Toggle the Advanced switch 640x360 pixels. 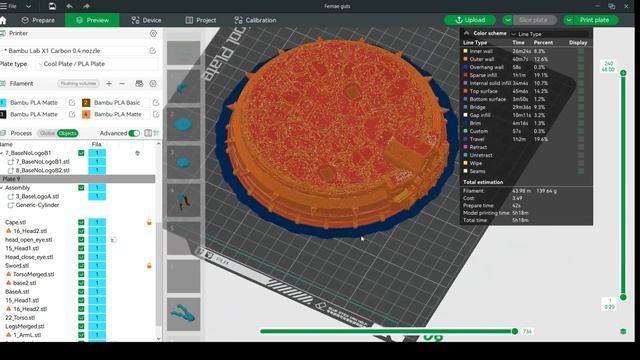[133, 133]
